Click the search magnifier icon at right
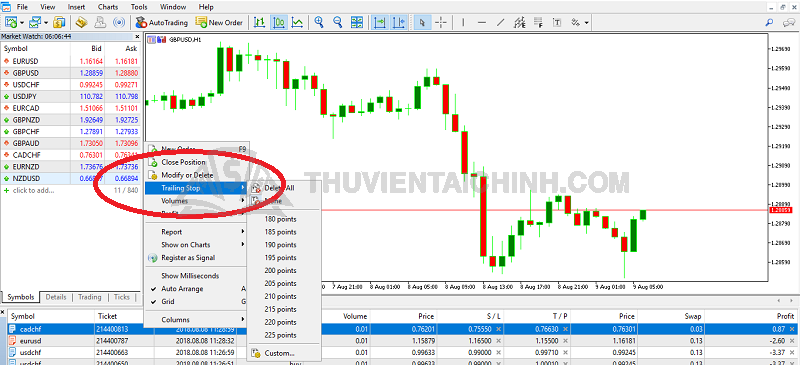 770,22
